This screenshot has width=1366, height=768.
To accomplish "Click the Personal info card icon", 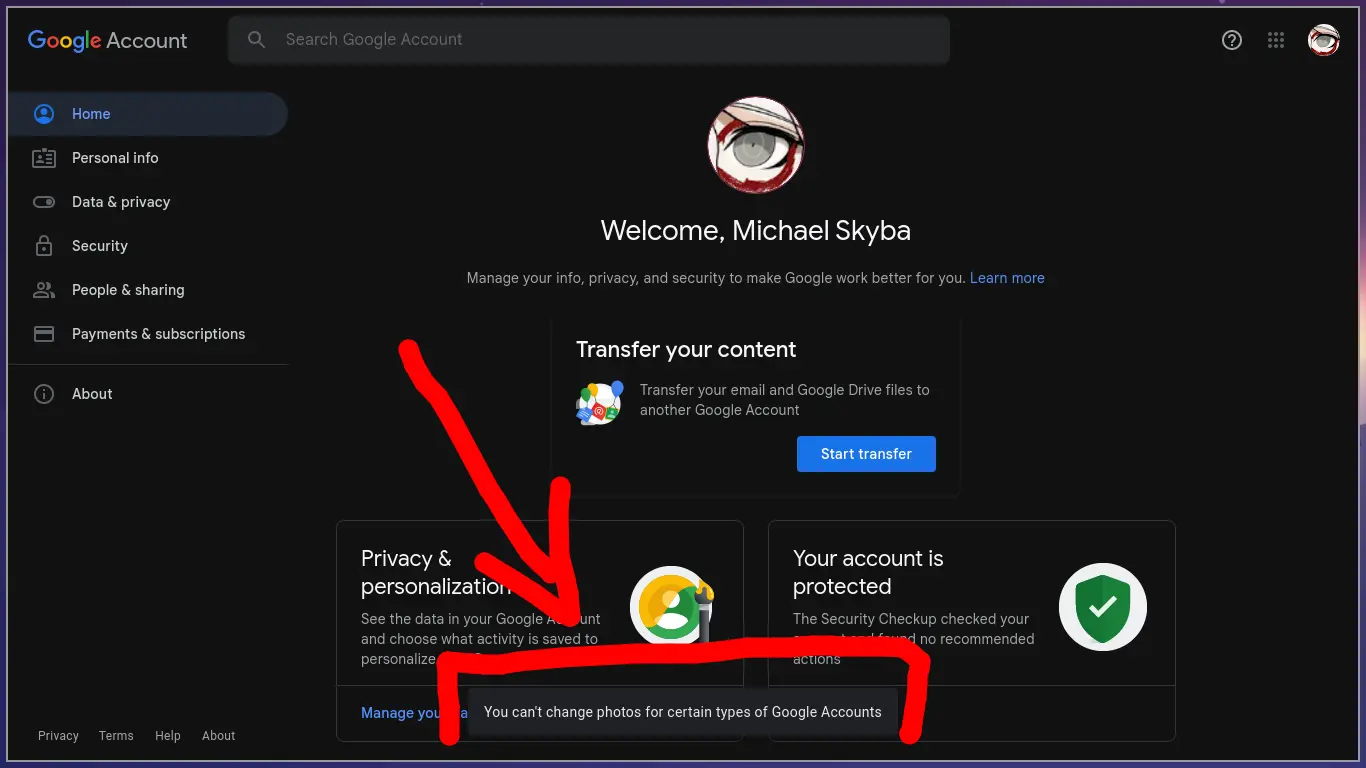I will (44, 158).
